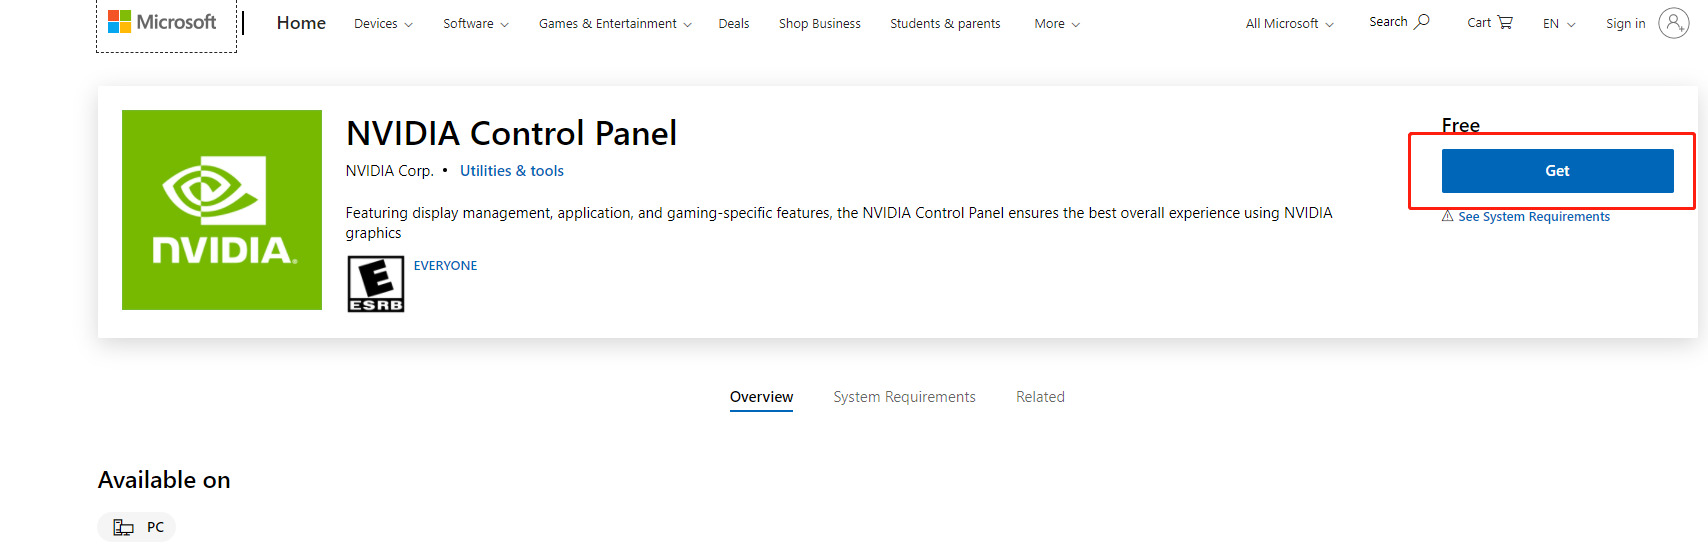Image resolution: width=1708 pixels, height=558 pixels.
Task: Expand the Devices dropdown menu
Action: (383, 24)
